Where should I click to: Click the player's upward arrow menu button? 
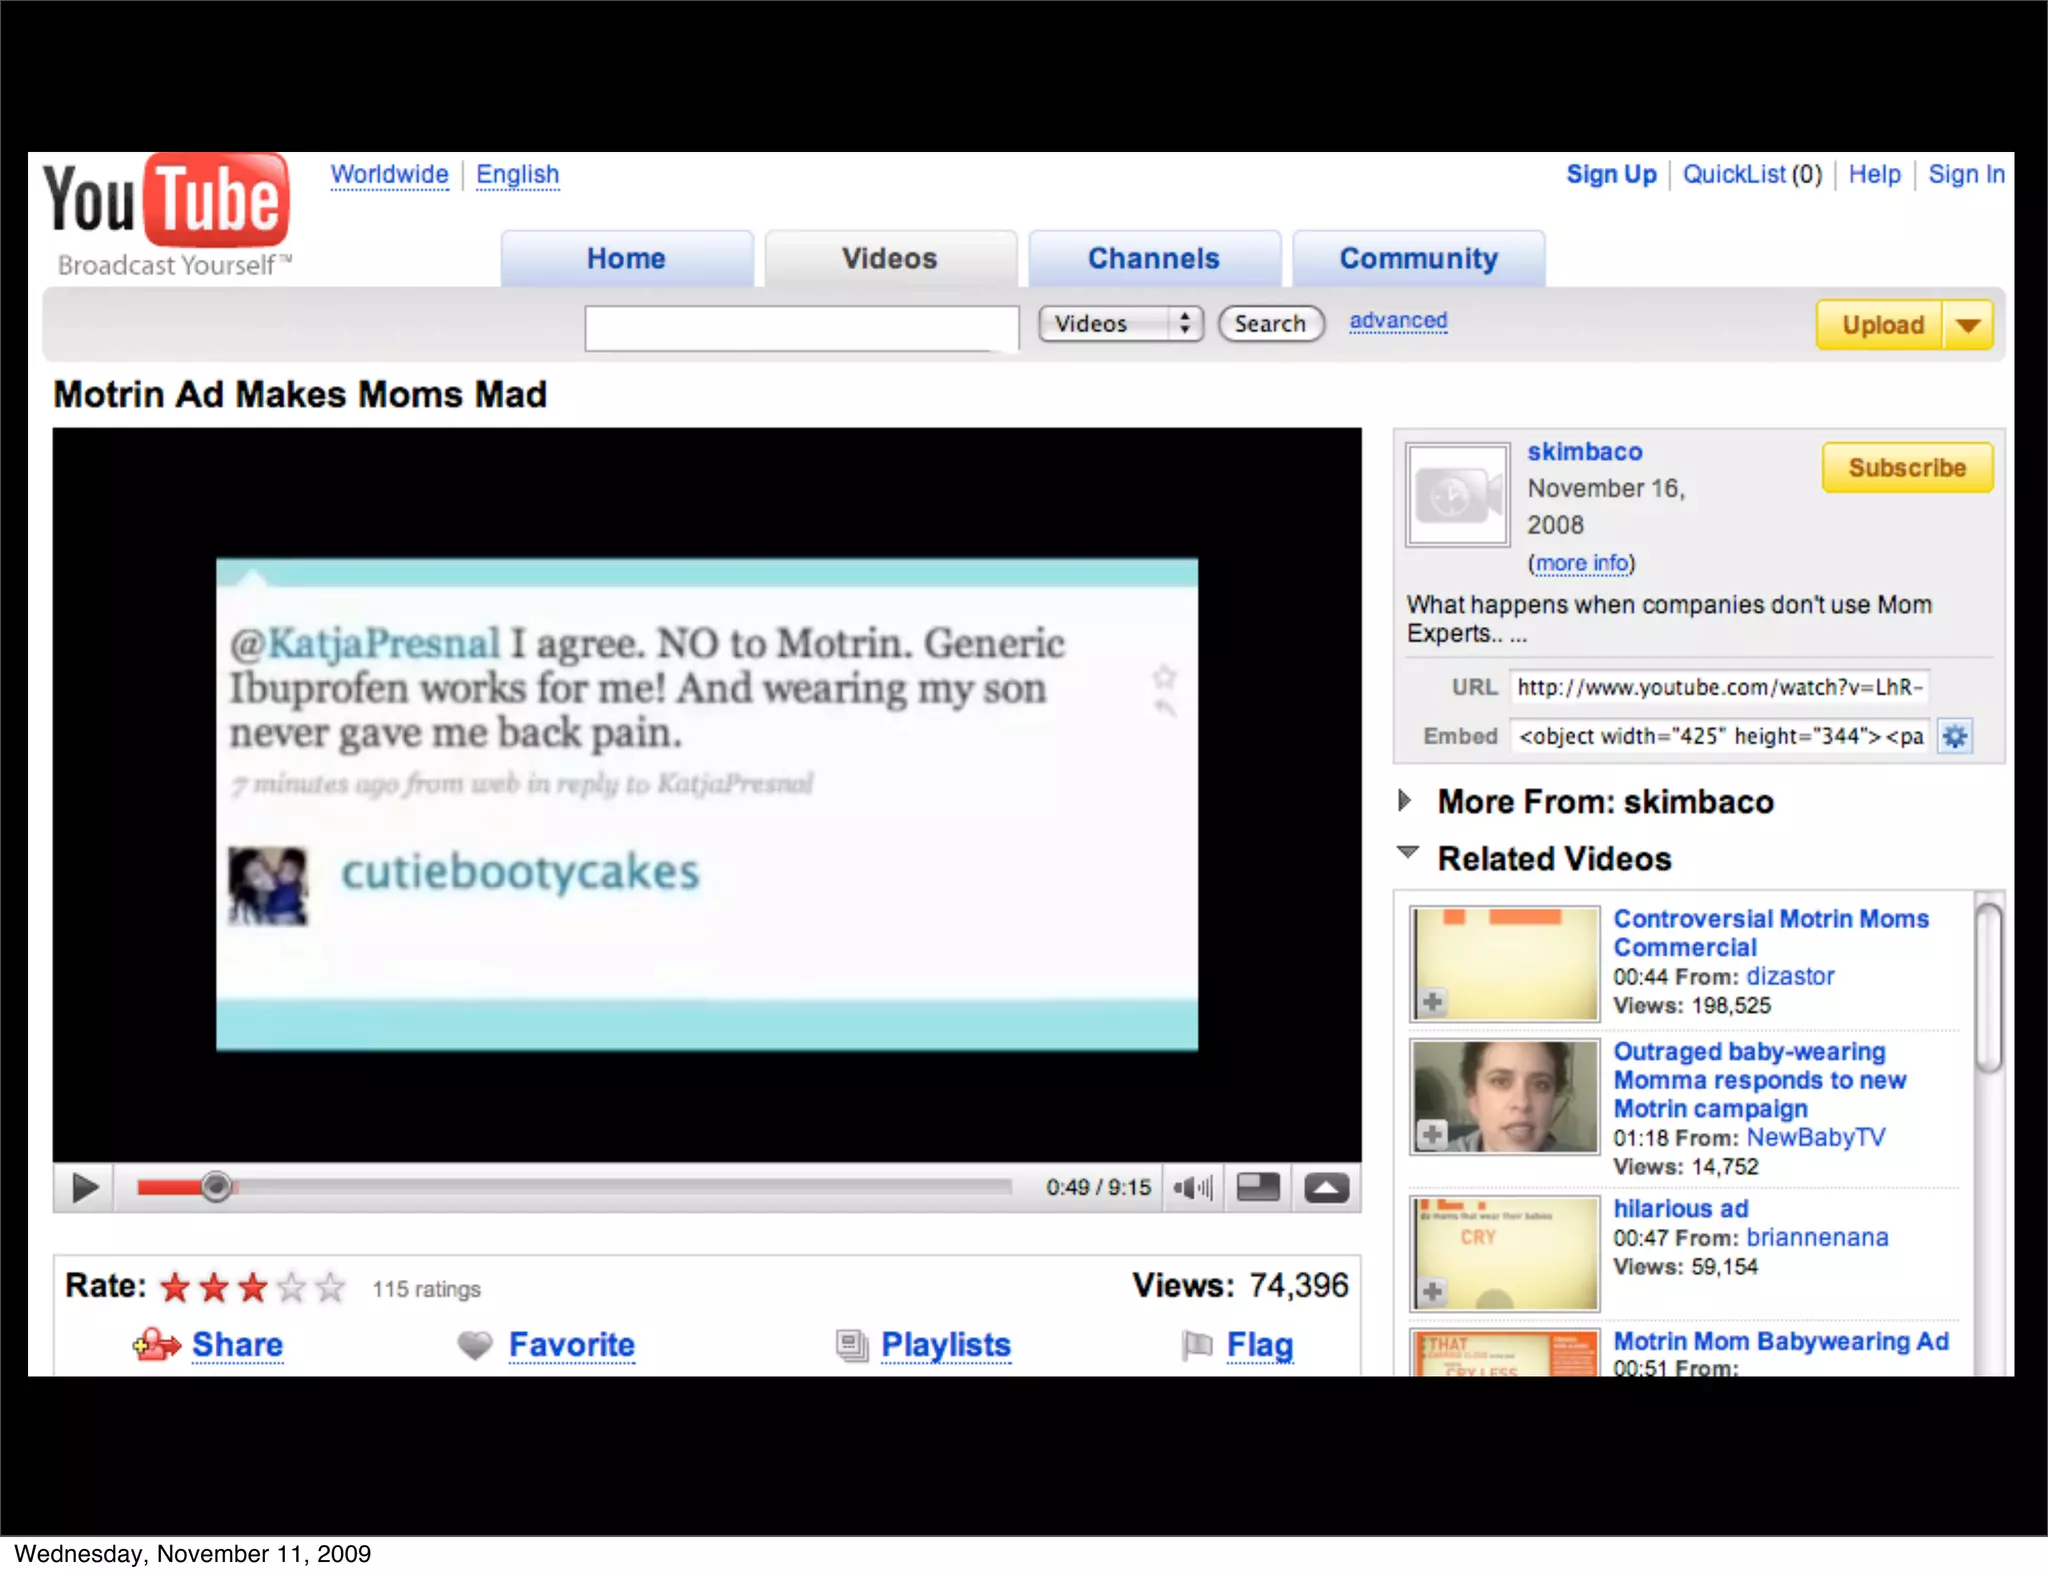coord(1326,1188)
